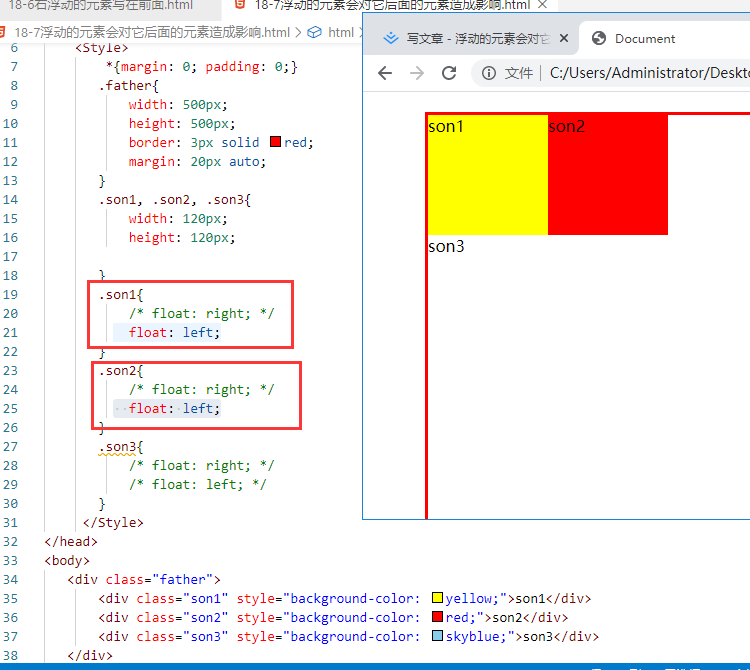The image size is (750, 670).
Task: Click 'float: left;' on line 21
Action: pyautogui.click(x=174, y=332)
